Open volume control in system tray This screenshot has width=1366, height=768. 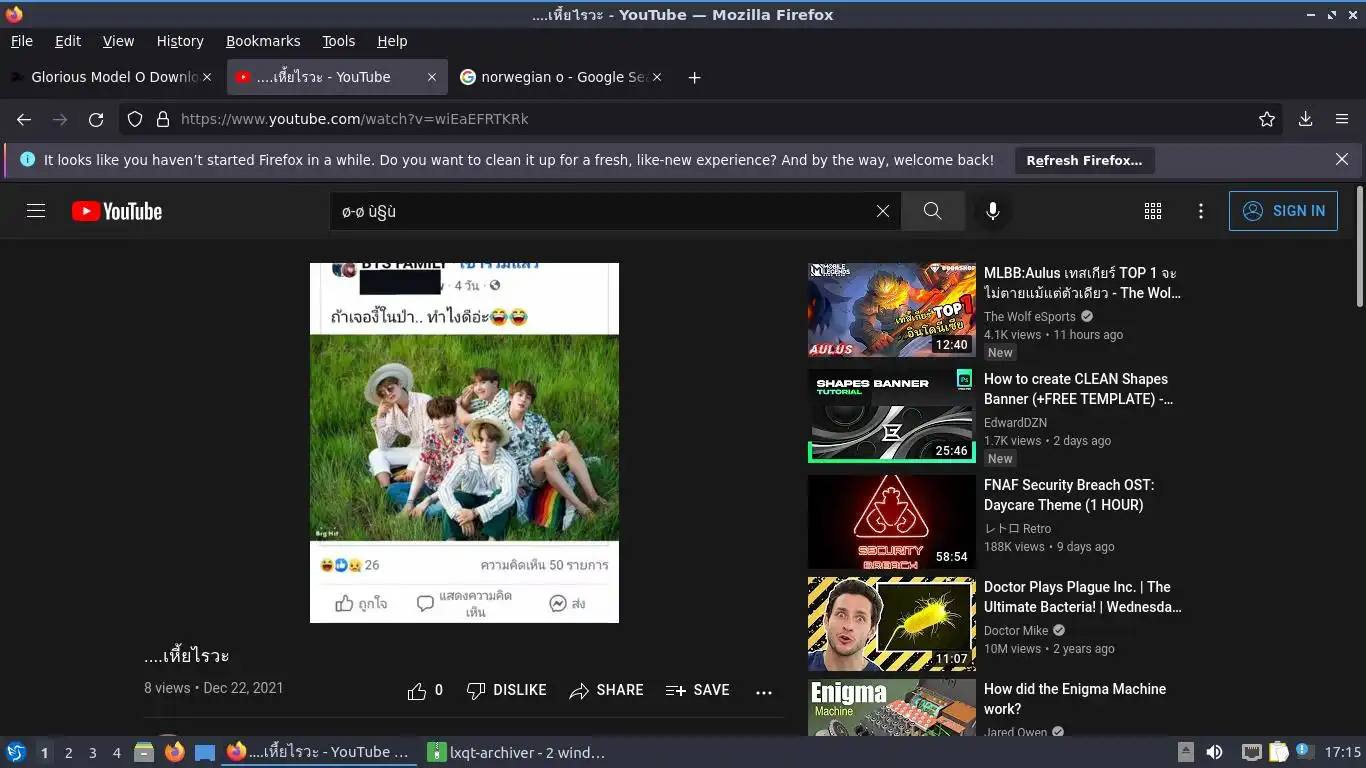point(1214,753)
